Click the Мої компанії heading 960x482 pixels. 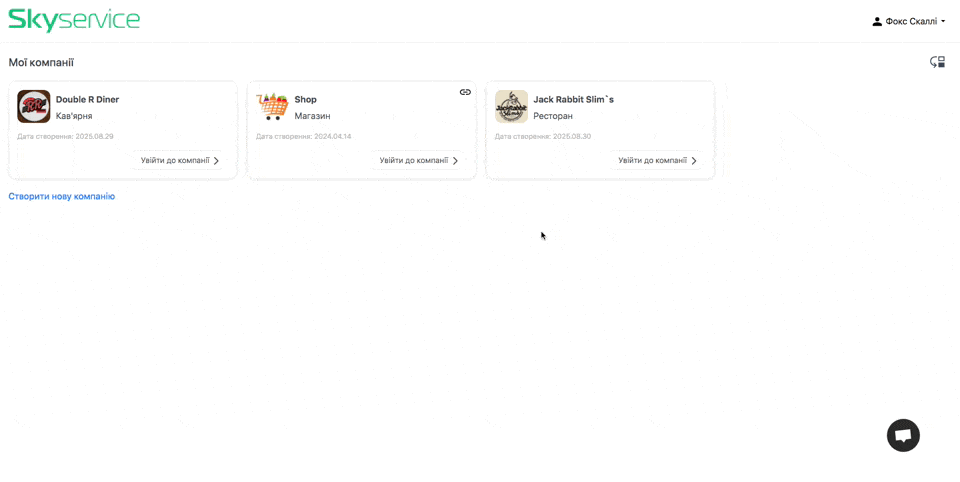coord(41,62)
